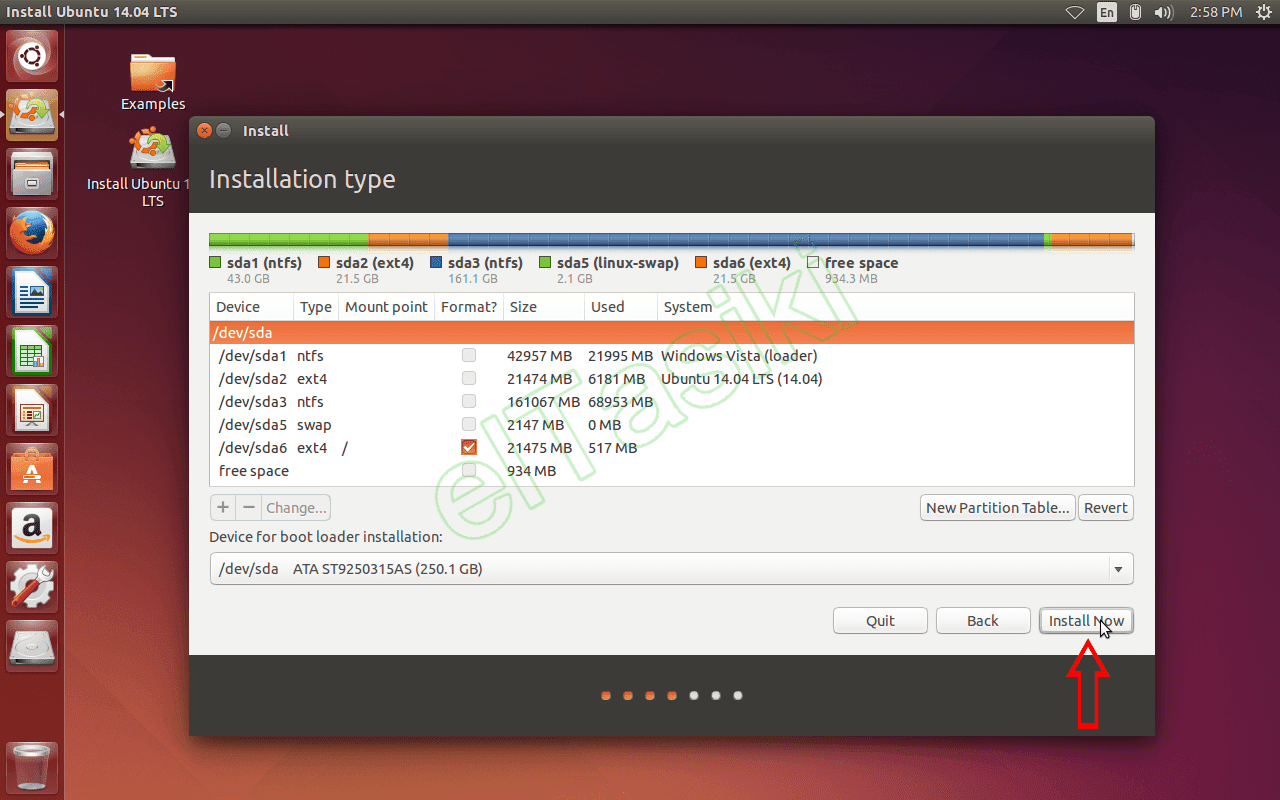
Task: Check the Format box for /dev/sda3
Action: pyautogui.click(x=468, y=401)
